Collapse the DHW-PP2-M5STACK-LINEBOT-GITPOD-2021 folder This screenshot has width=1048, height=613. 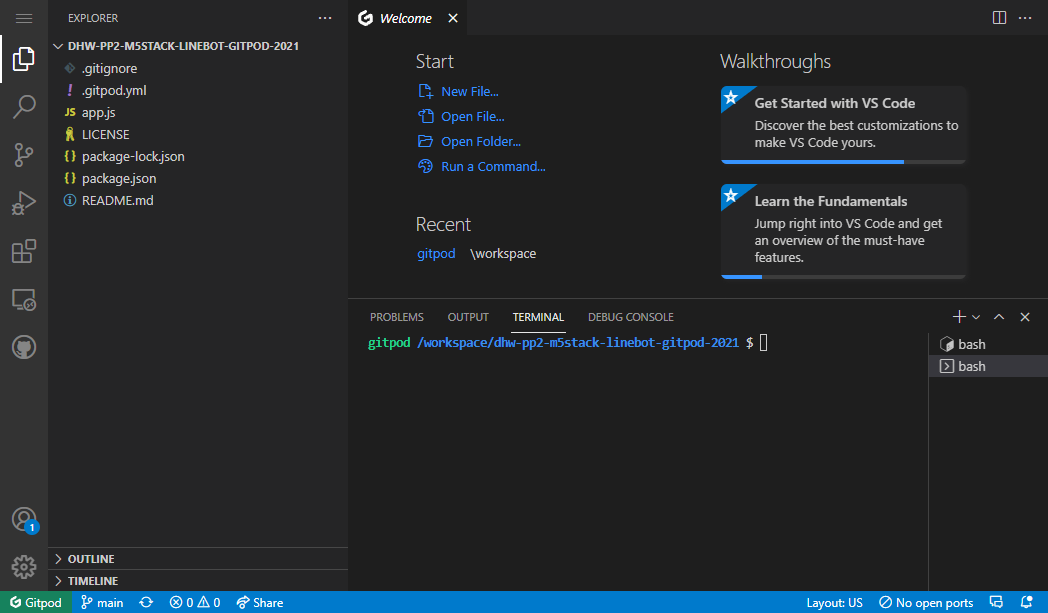[198, 46]
